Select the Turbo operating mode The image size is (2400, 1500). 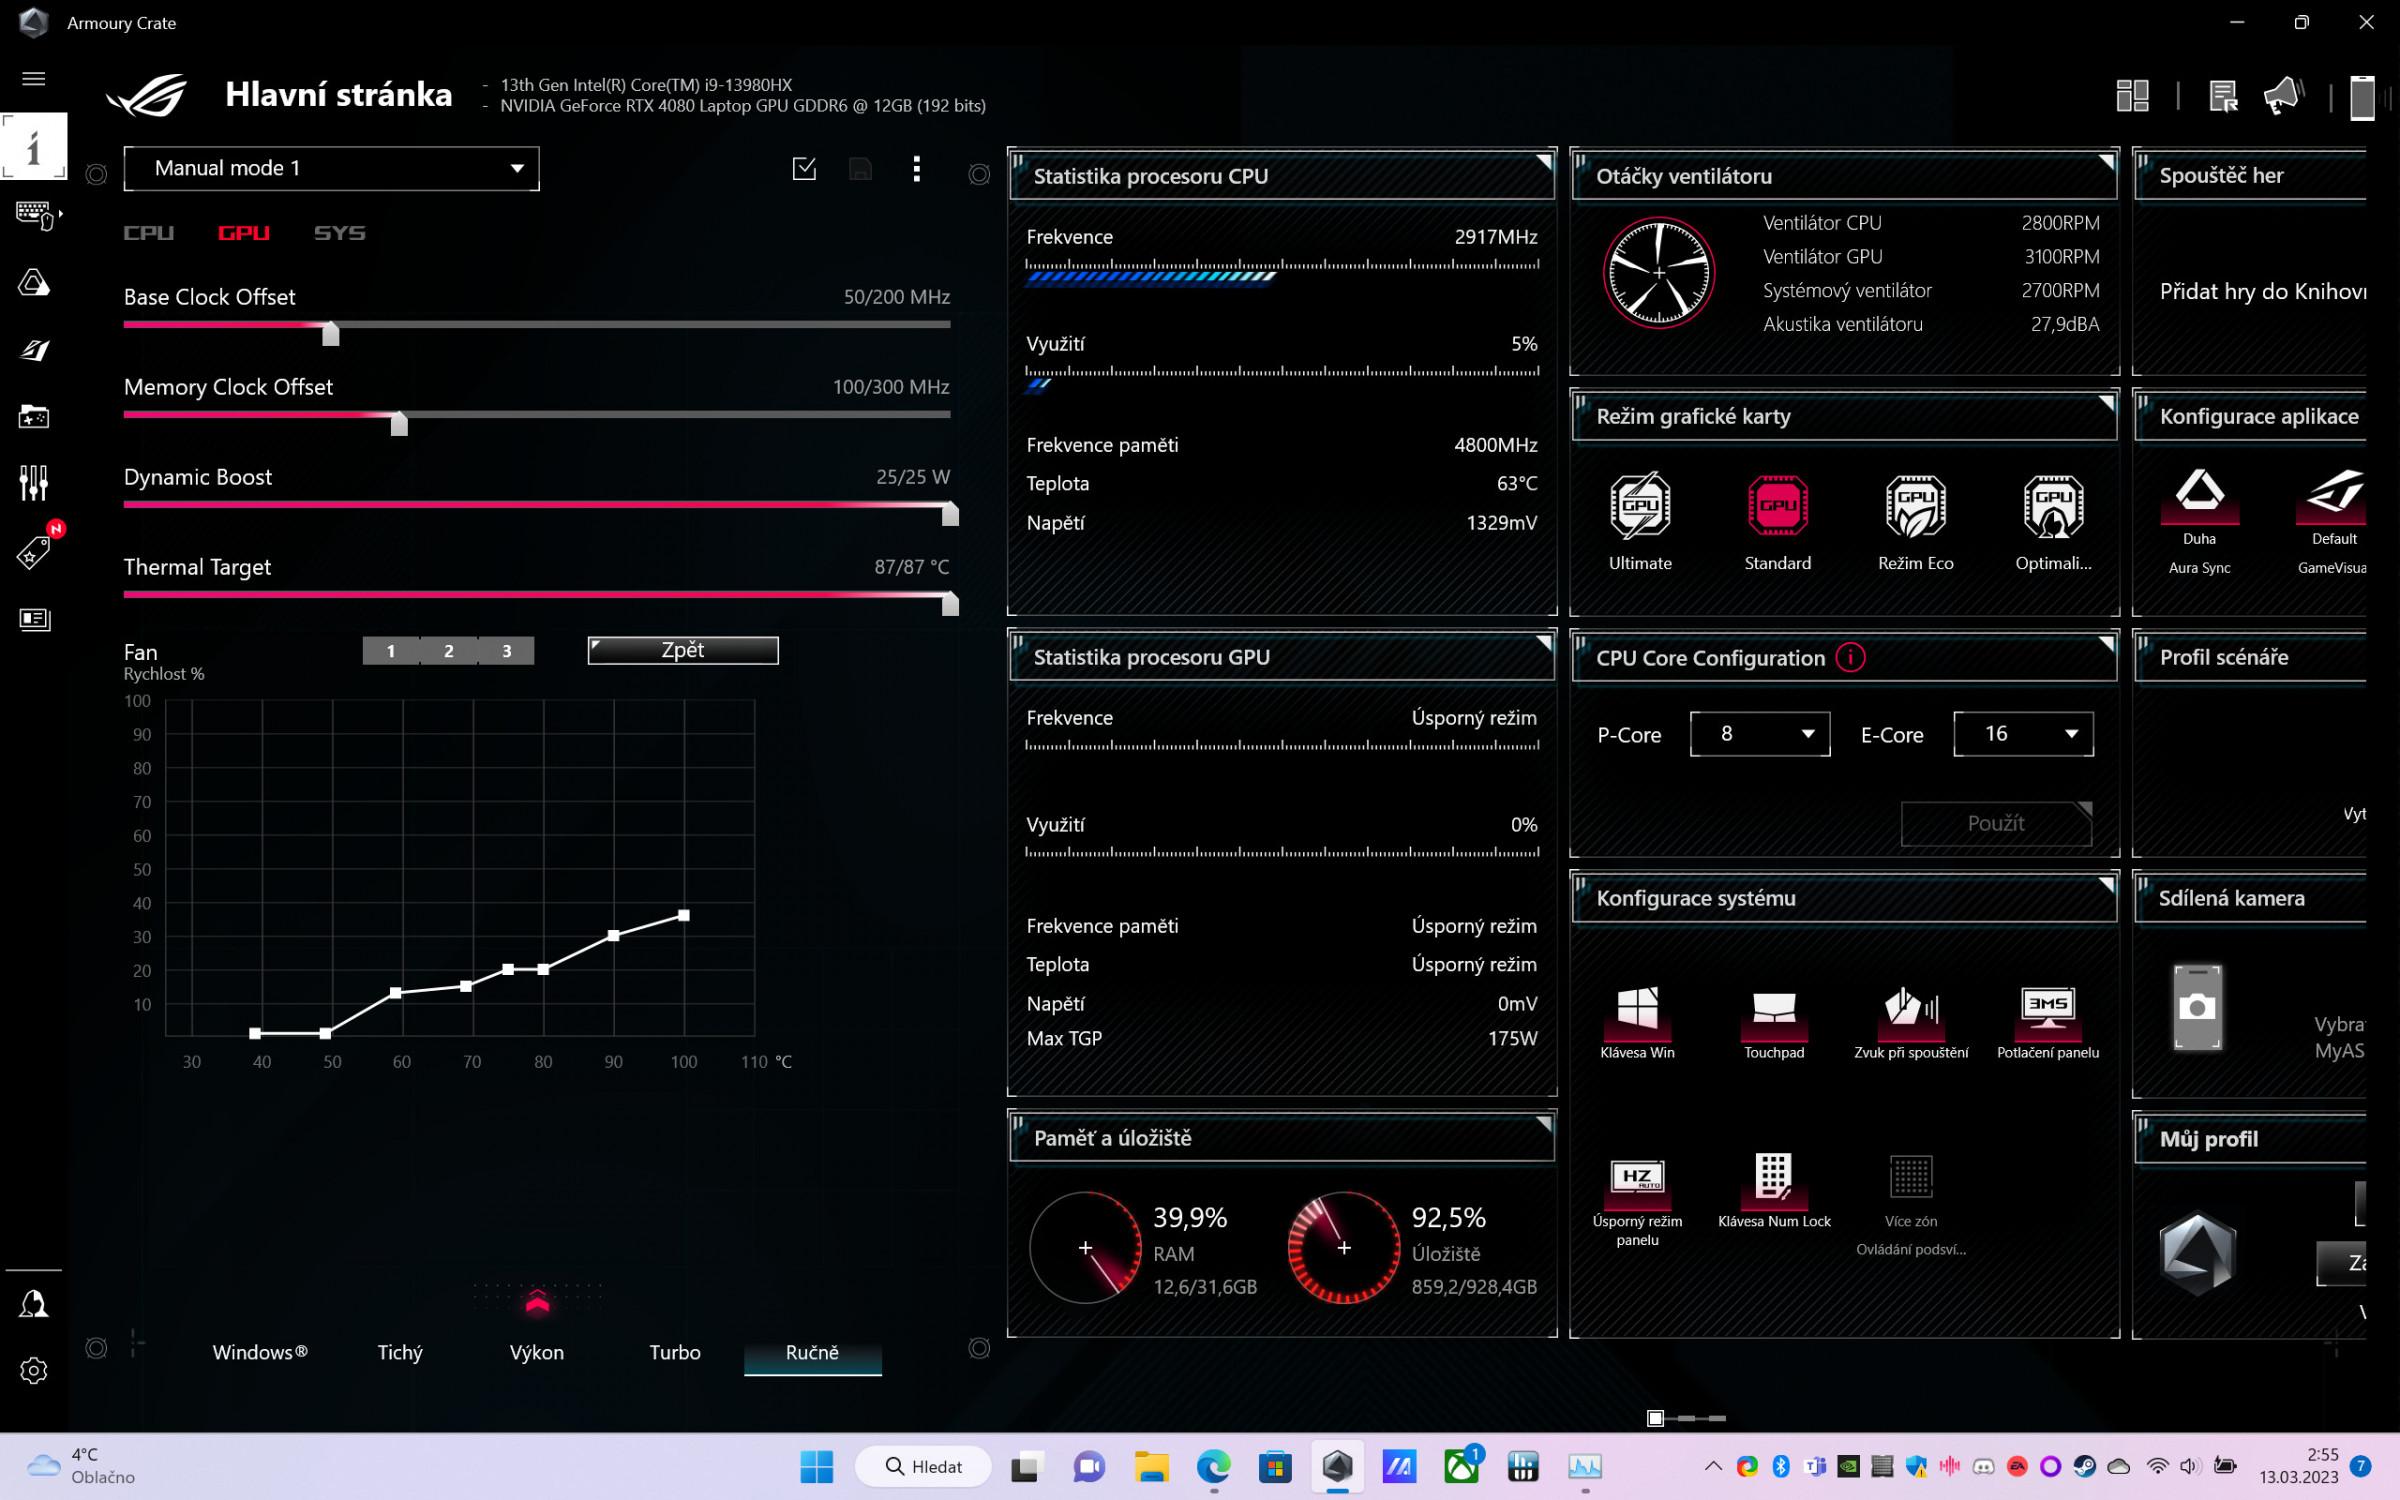pyautogui.click(x=675, y=1352)
